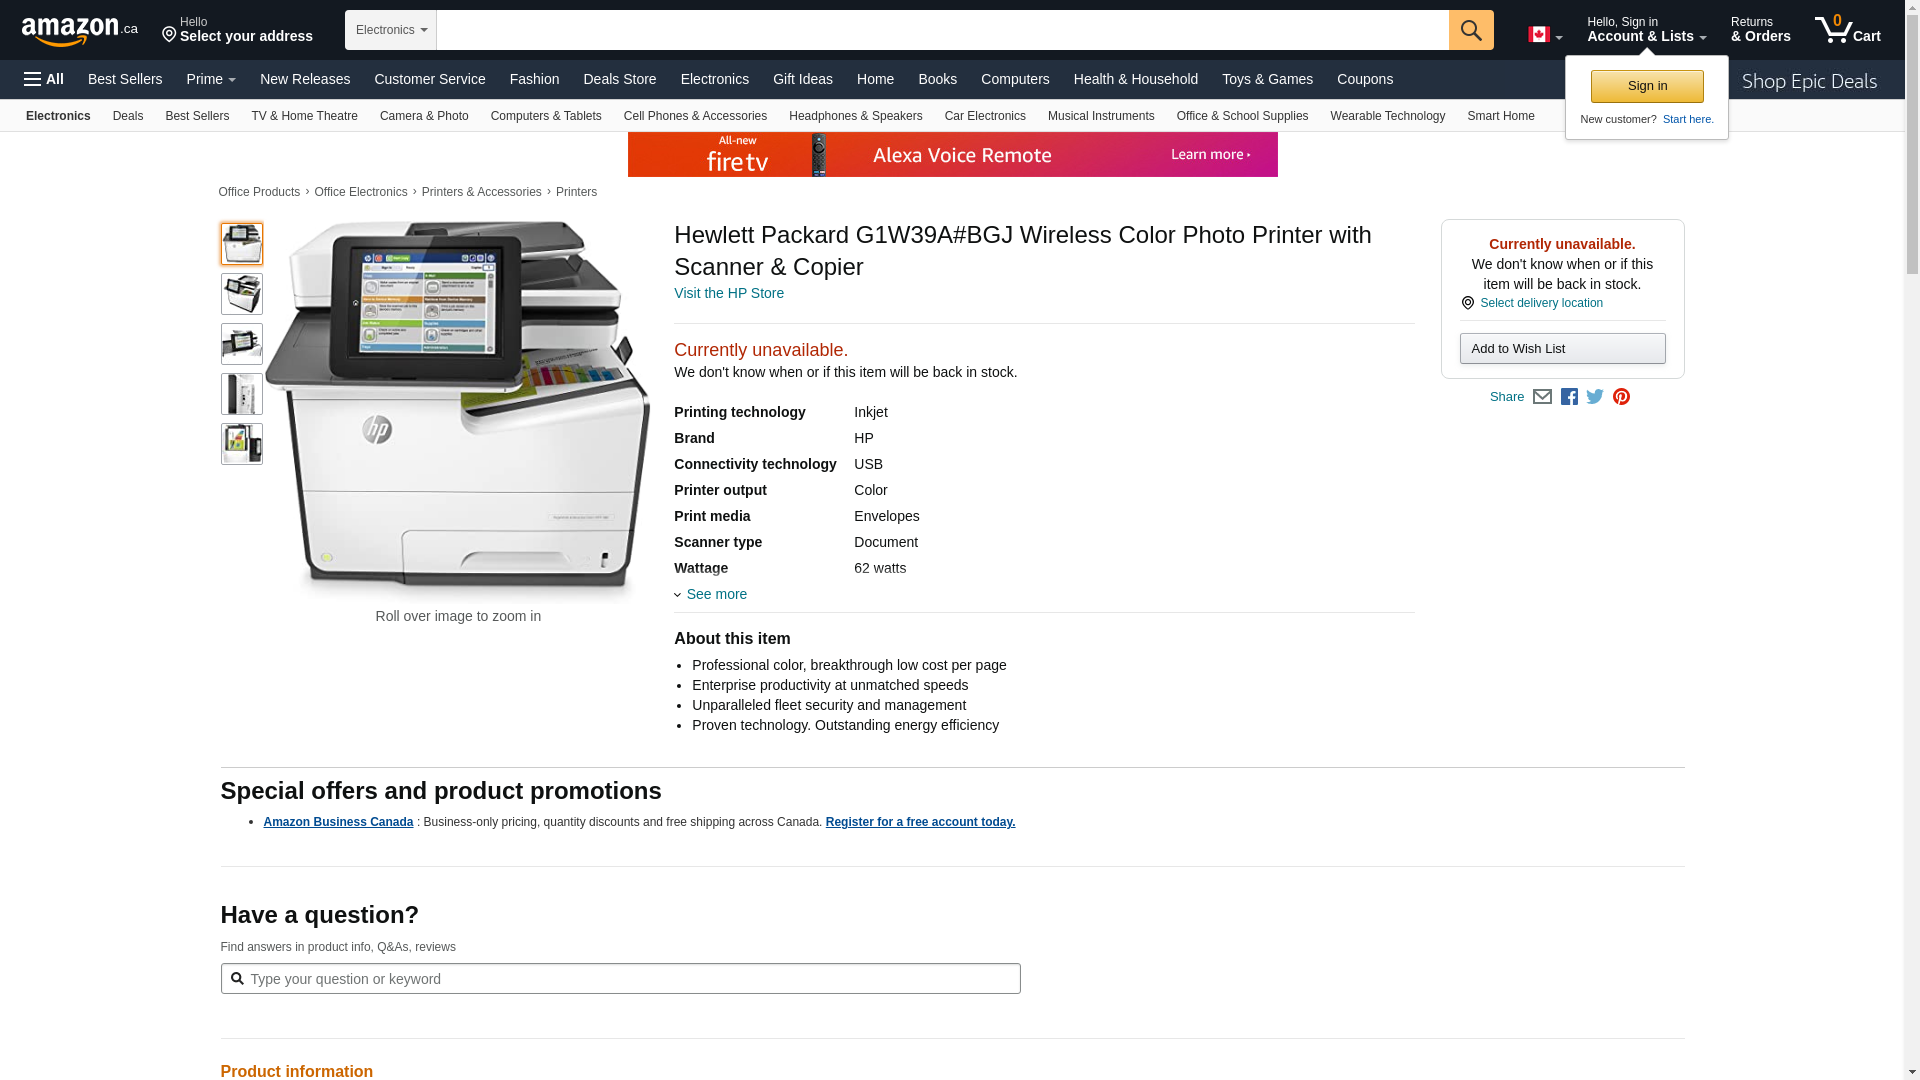Share via Twitter icon
The width and height of the screenshot is (1920, 1080).
1595,397
